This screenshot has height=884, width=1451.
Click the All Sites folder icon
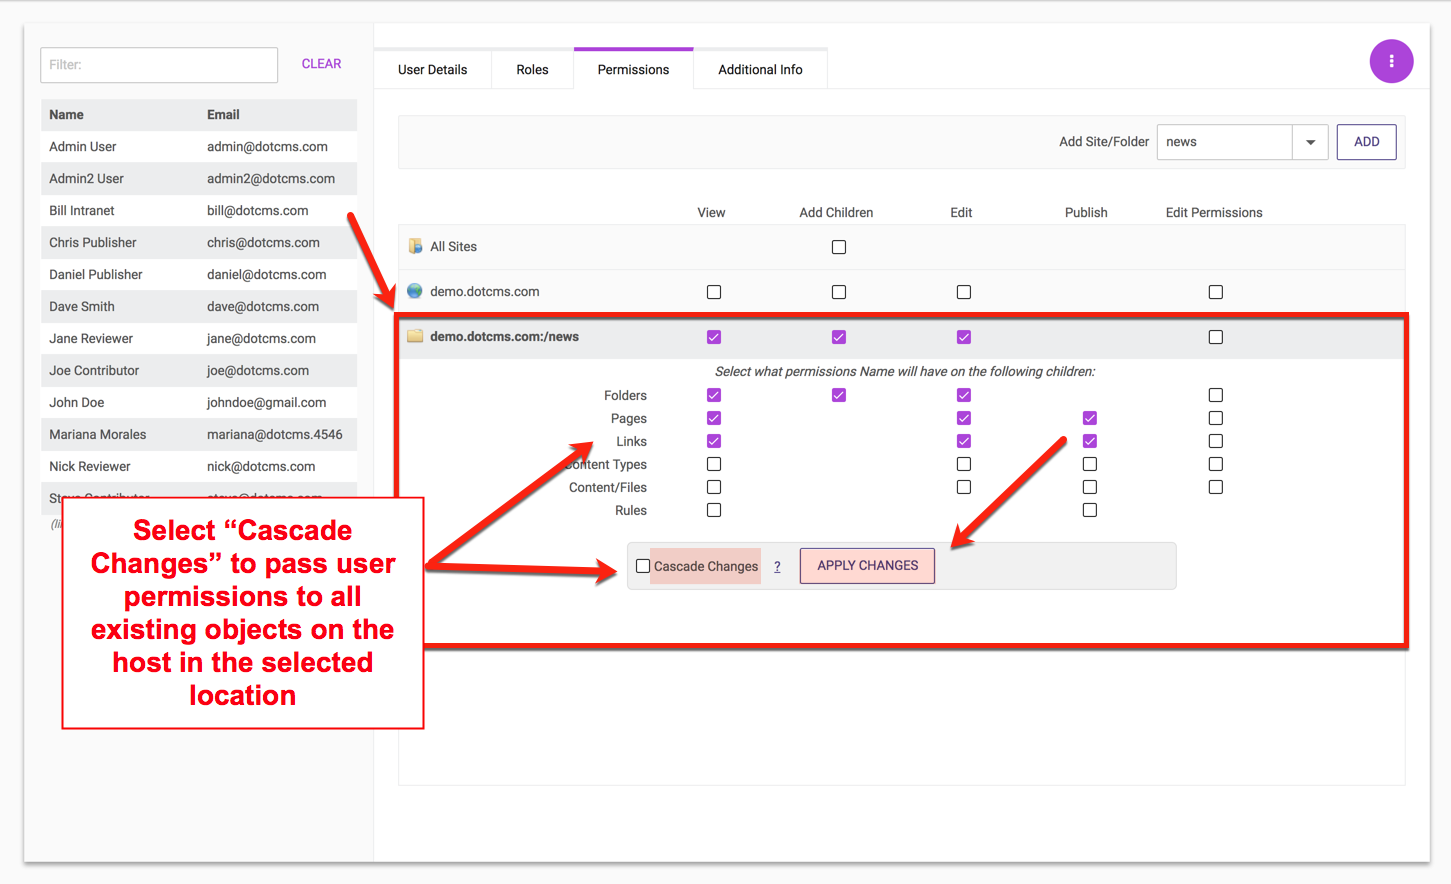415,246
